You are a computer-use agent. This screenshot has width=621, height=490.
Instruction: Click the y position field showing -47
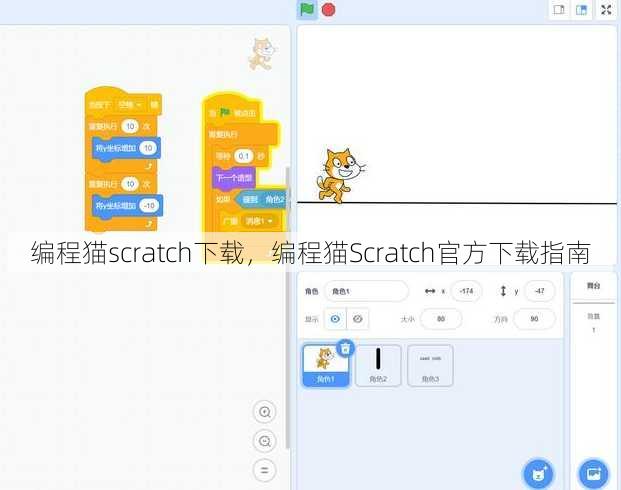tap(539, 291)
